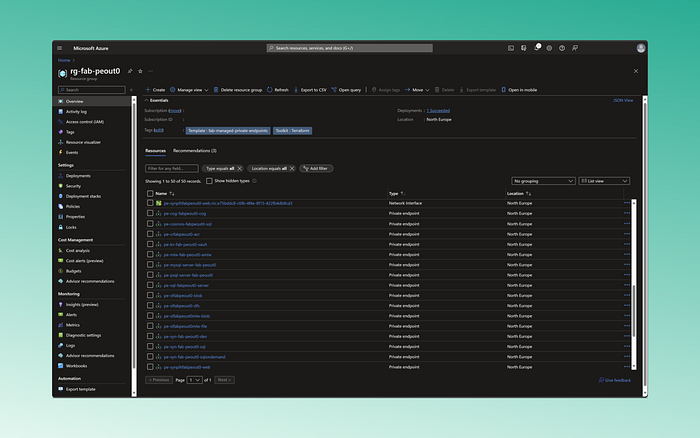The image size is (700, 438).
Task: Select checkbox for pe-cog-fabpeout0-cog
Action: point(150,213)
